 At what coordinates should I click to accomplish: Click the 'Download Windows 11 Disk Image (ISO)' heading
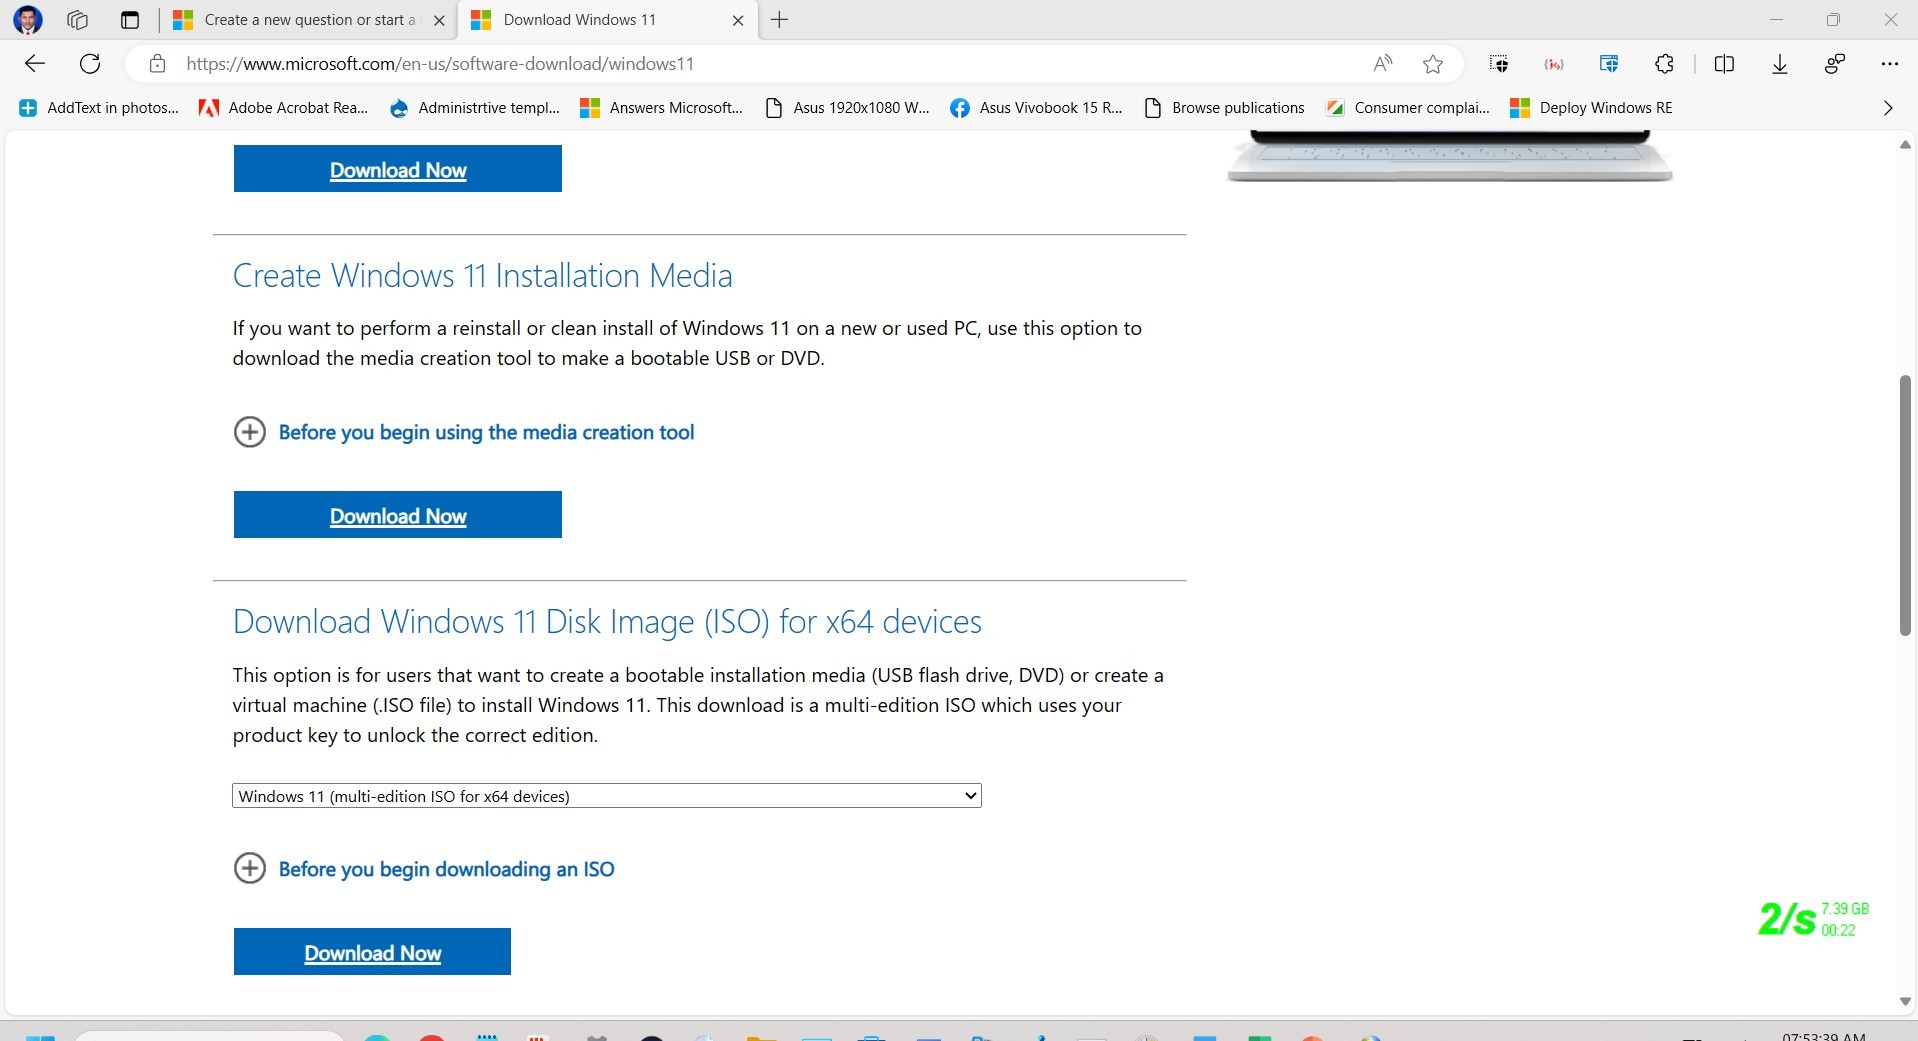[607, 622]
